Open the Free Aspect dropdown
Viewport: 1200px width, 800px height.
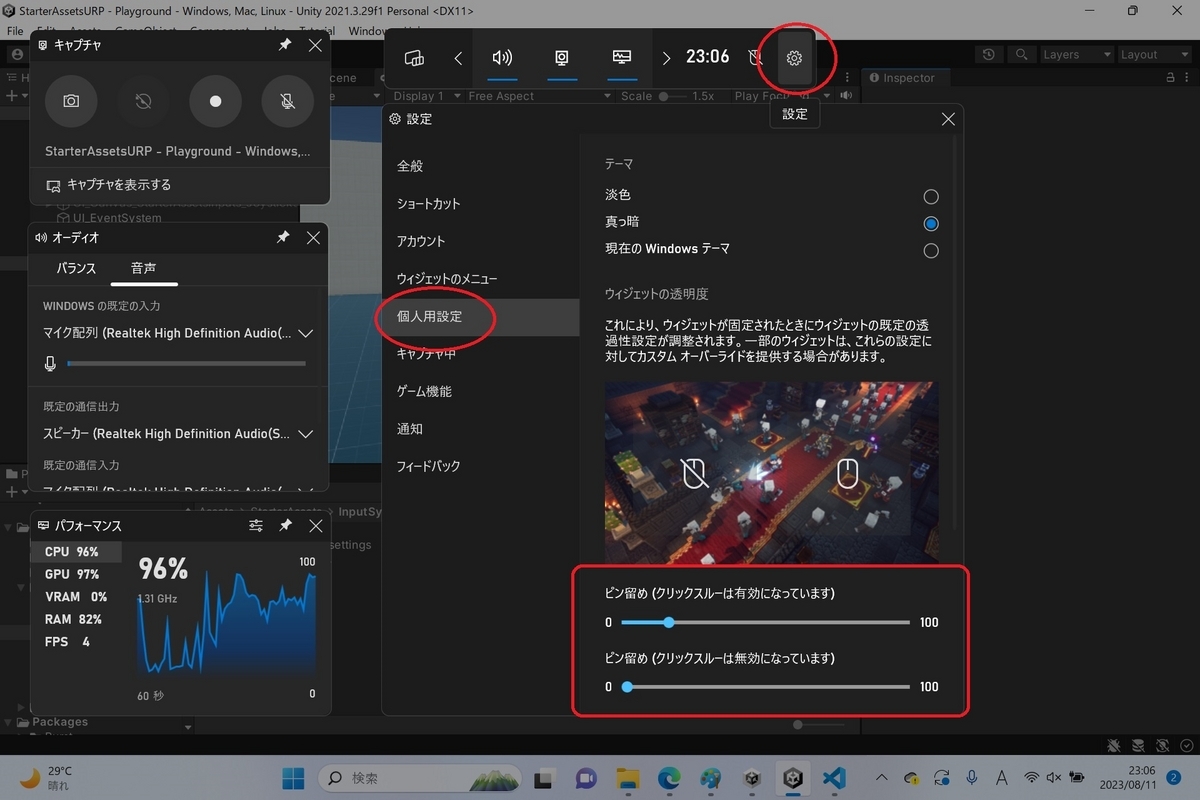tap(540, 96)
